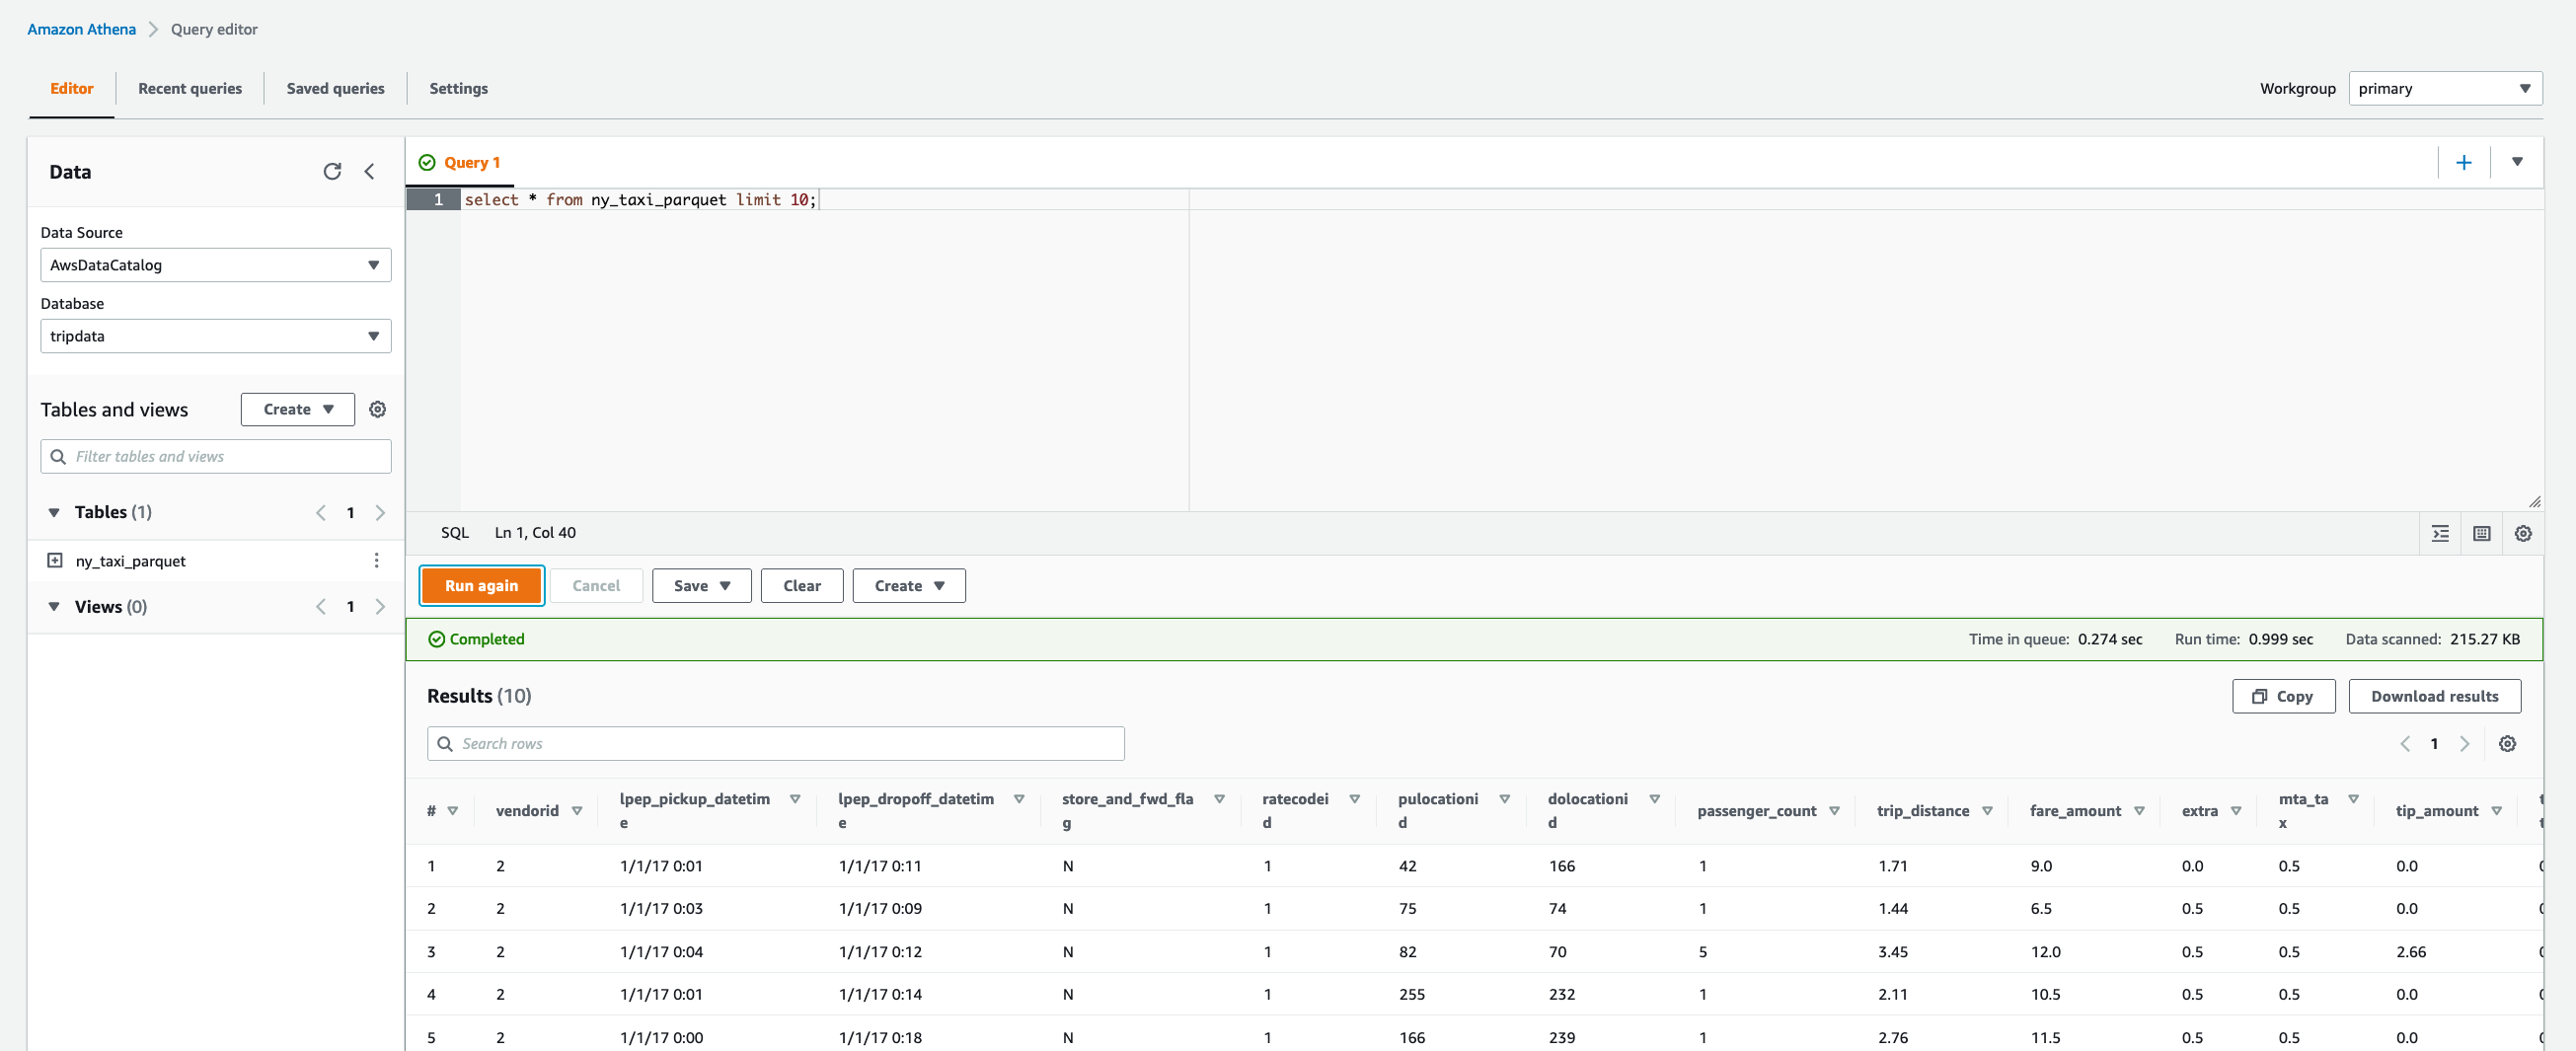This screenshot has width=2576, height=1051.
Task: Go to previous results page
Action: (2405, 743)
